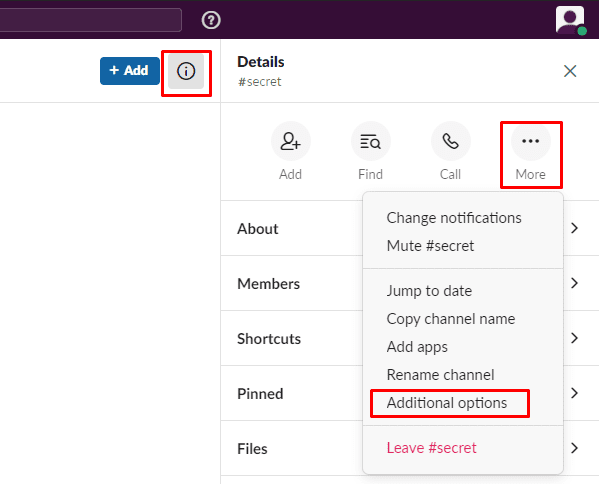Image resolution: width=600 pixels, height=484 pixels.
Task: Select Jump to date
Action: 429,291
